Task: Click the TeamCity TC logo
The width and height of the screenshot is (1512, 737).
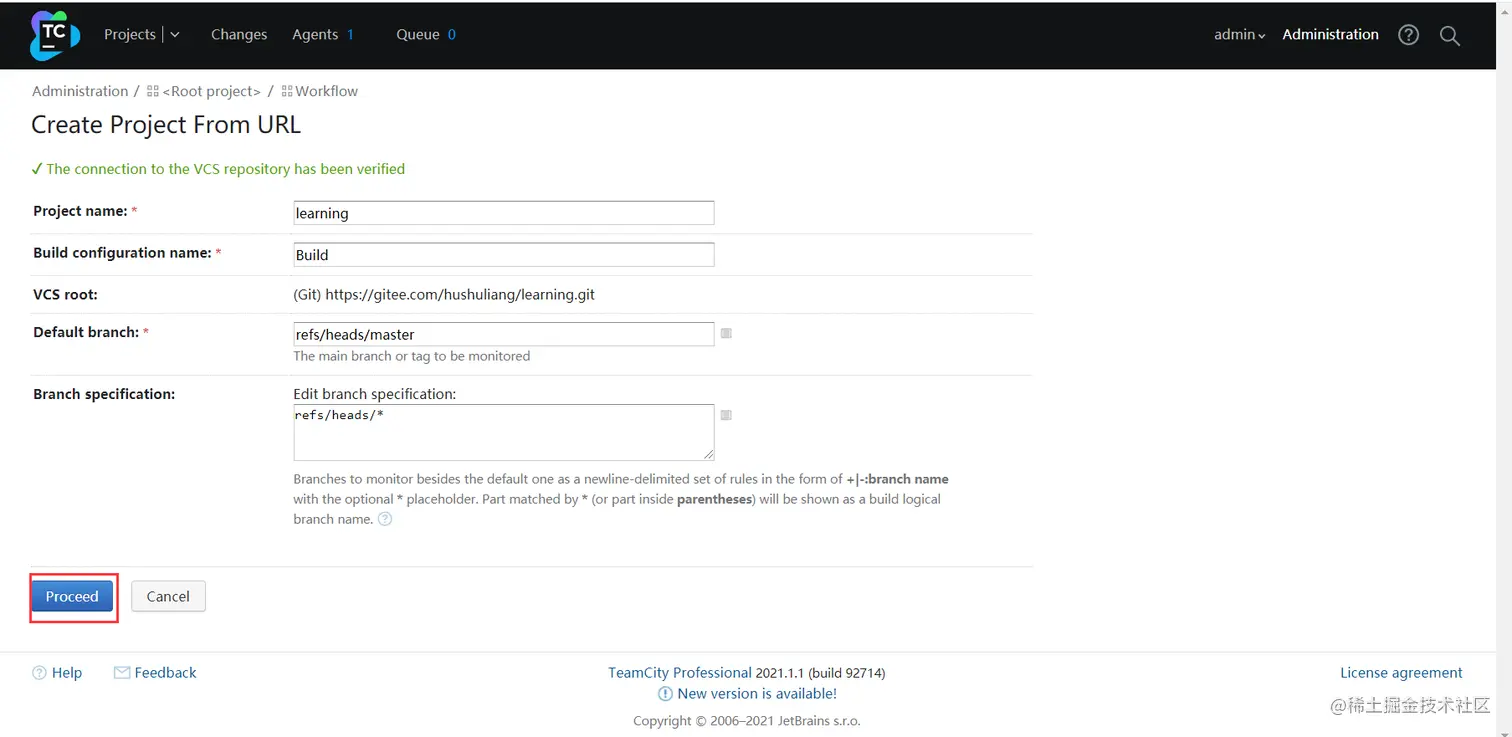Action: point(54,35)
